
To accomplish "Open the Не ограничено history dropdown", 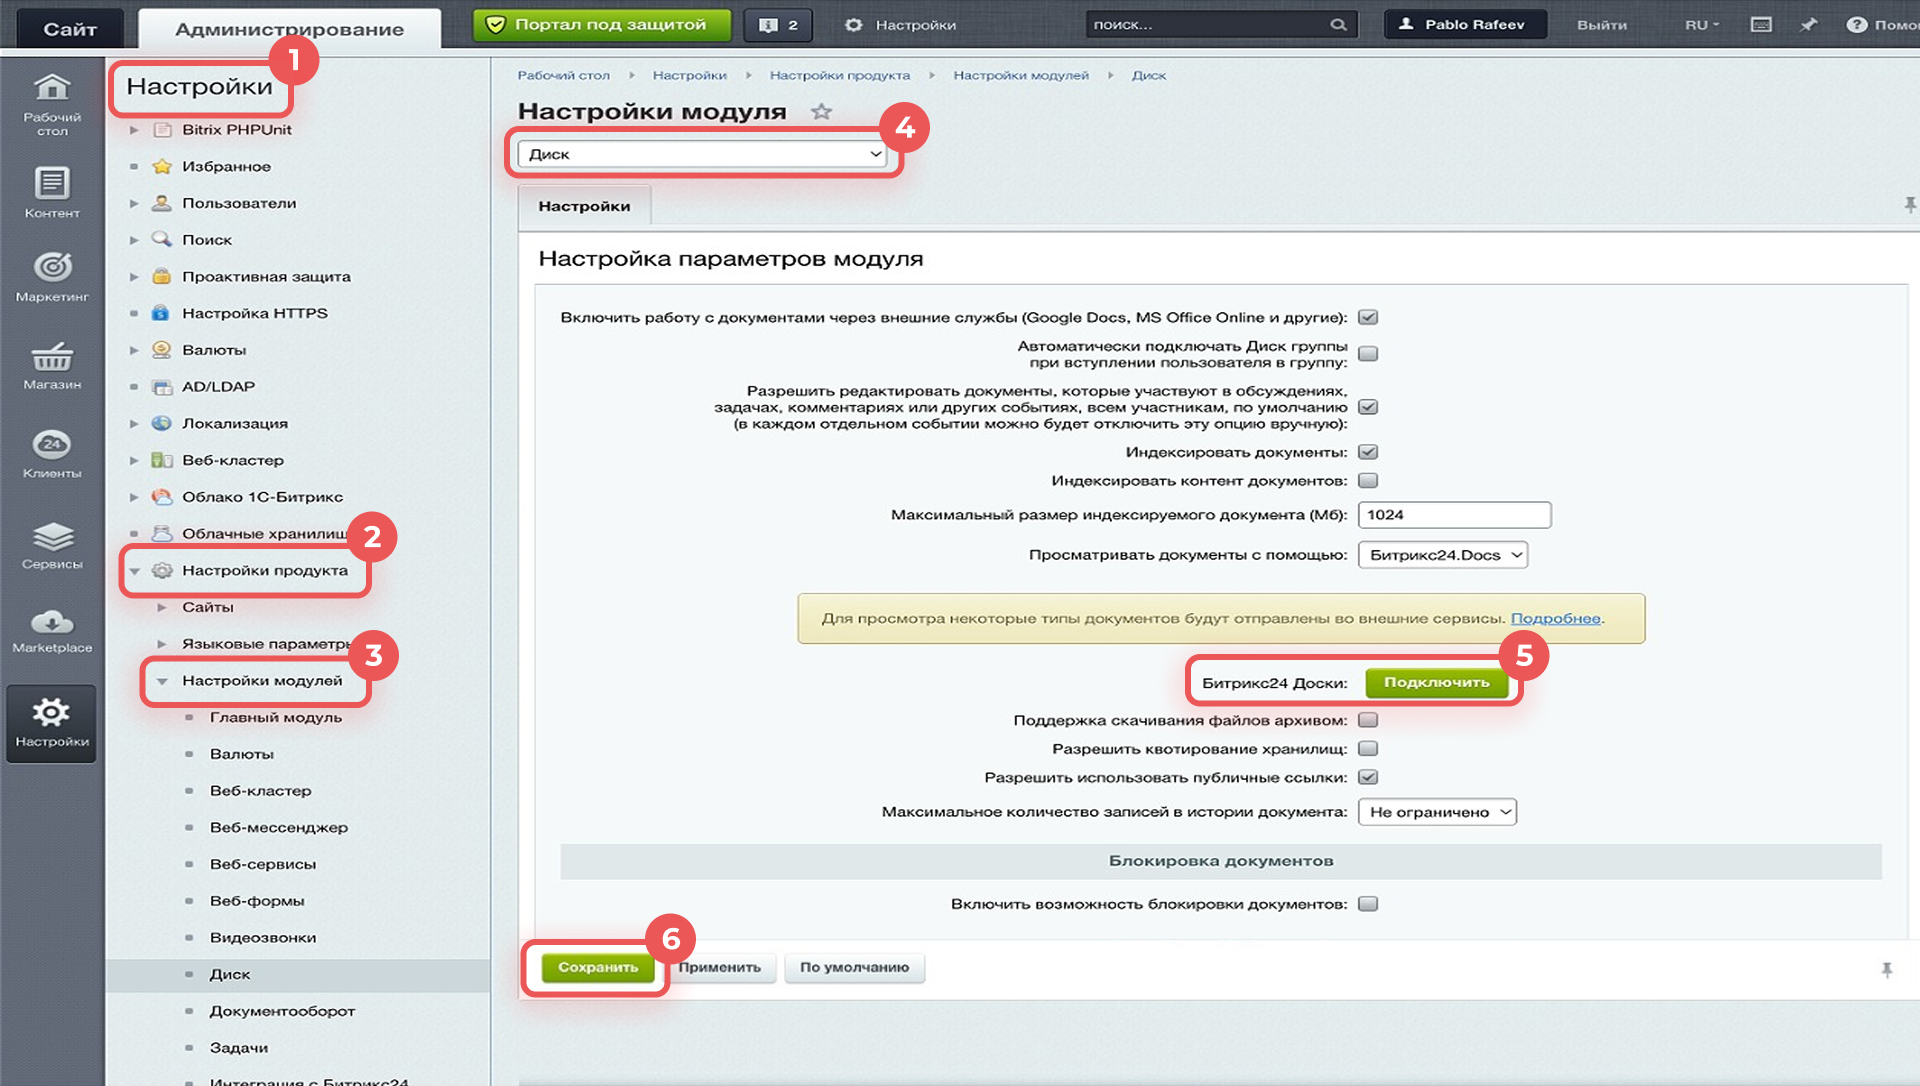I will coord(1436,812).
